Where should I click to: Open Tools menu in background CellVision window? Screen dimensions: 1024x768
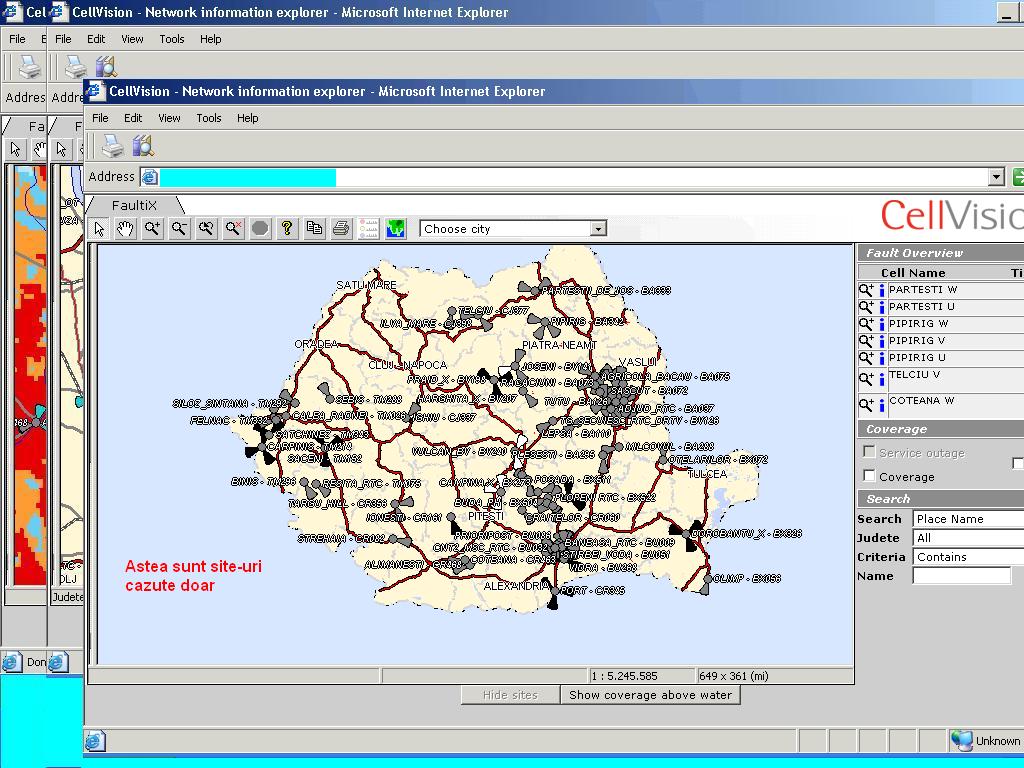coord(172,39)
